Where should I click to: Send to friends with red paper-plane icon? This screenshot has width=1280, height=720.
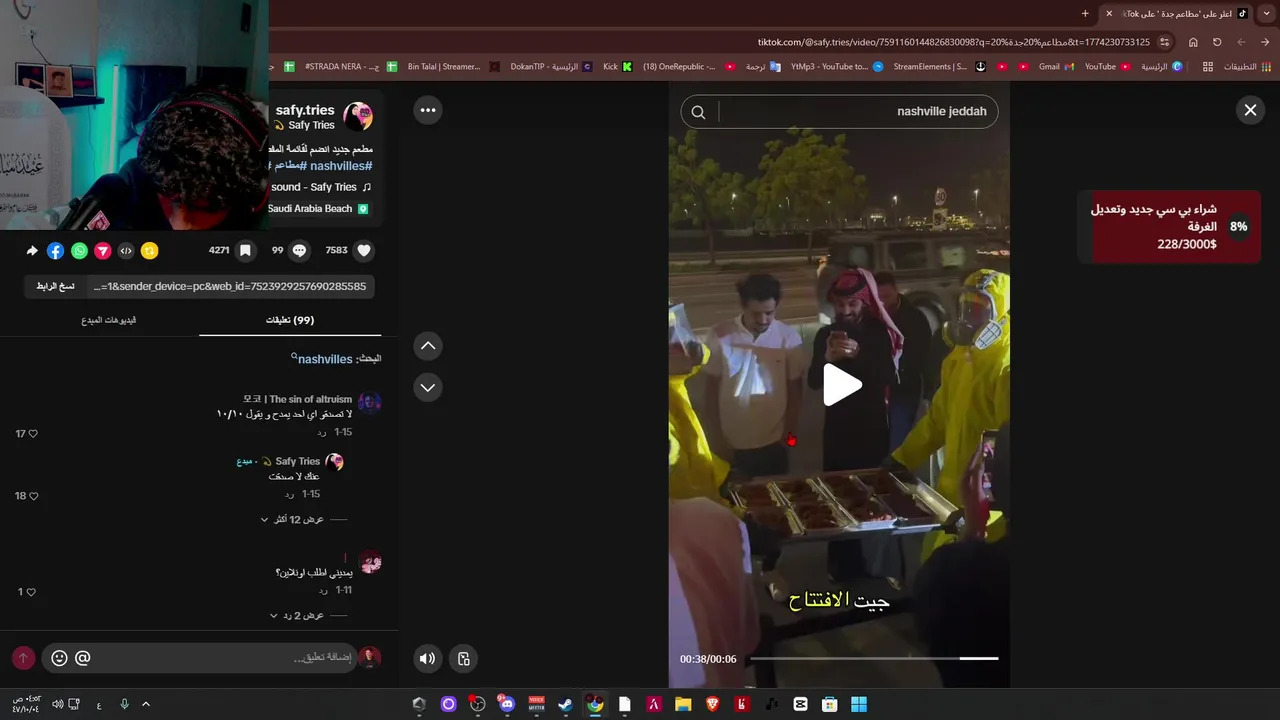(102, 251)
